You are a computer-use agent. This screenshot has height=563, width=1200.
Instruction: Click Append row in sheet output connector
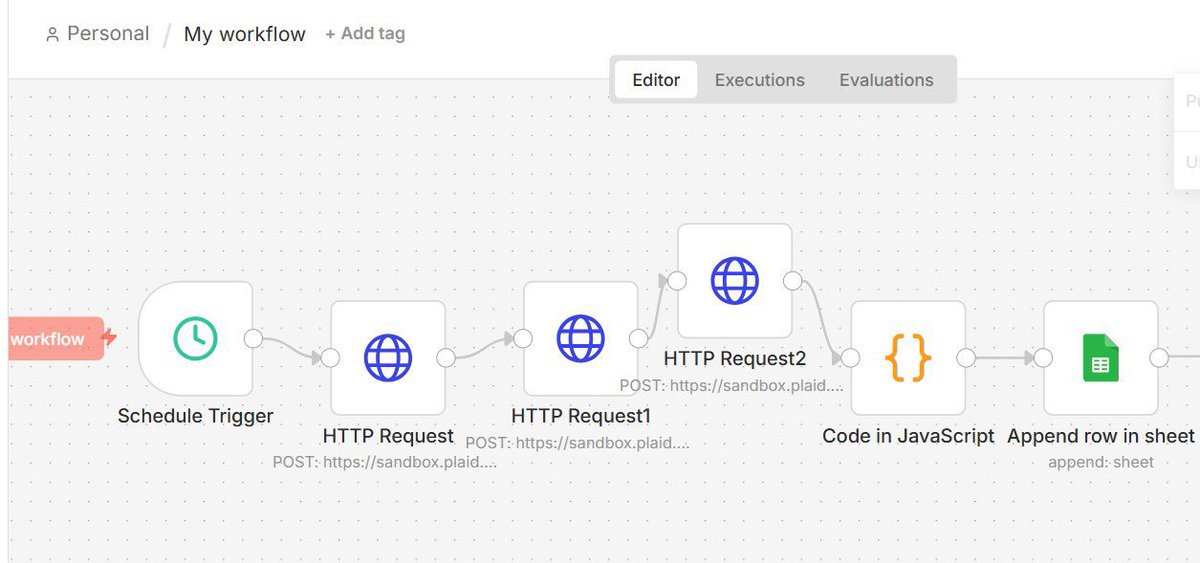(1159, 357)
